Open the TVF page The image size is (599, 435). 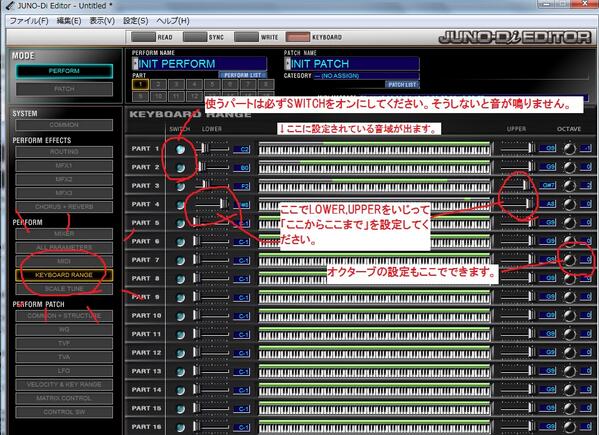click(64, 343)
